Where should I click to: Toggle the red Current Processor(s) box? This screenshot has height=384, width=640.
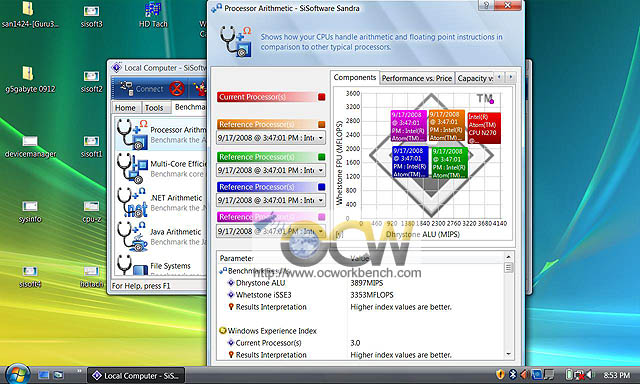[x=322, y=97]
